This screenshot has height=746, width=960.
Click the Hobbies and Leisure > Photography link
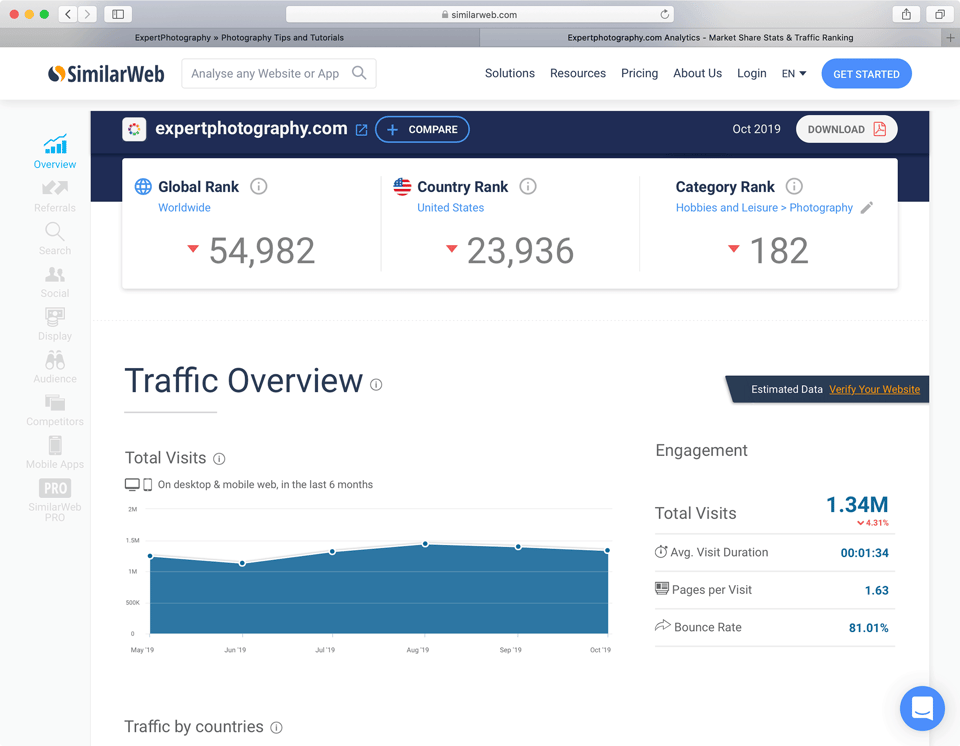point(764,208)
